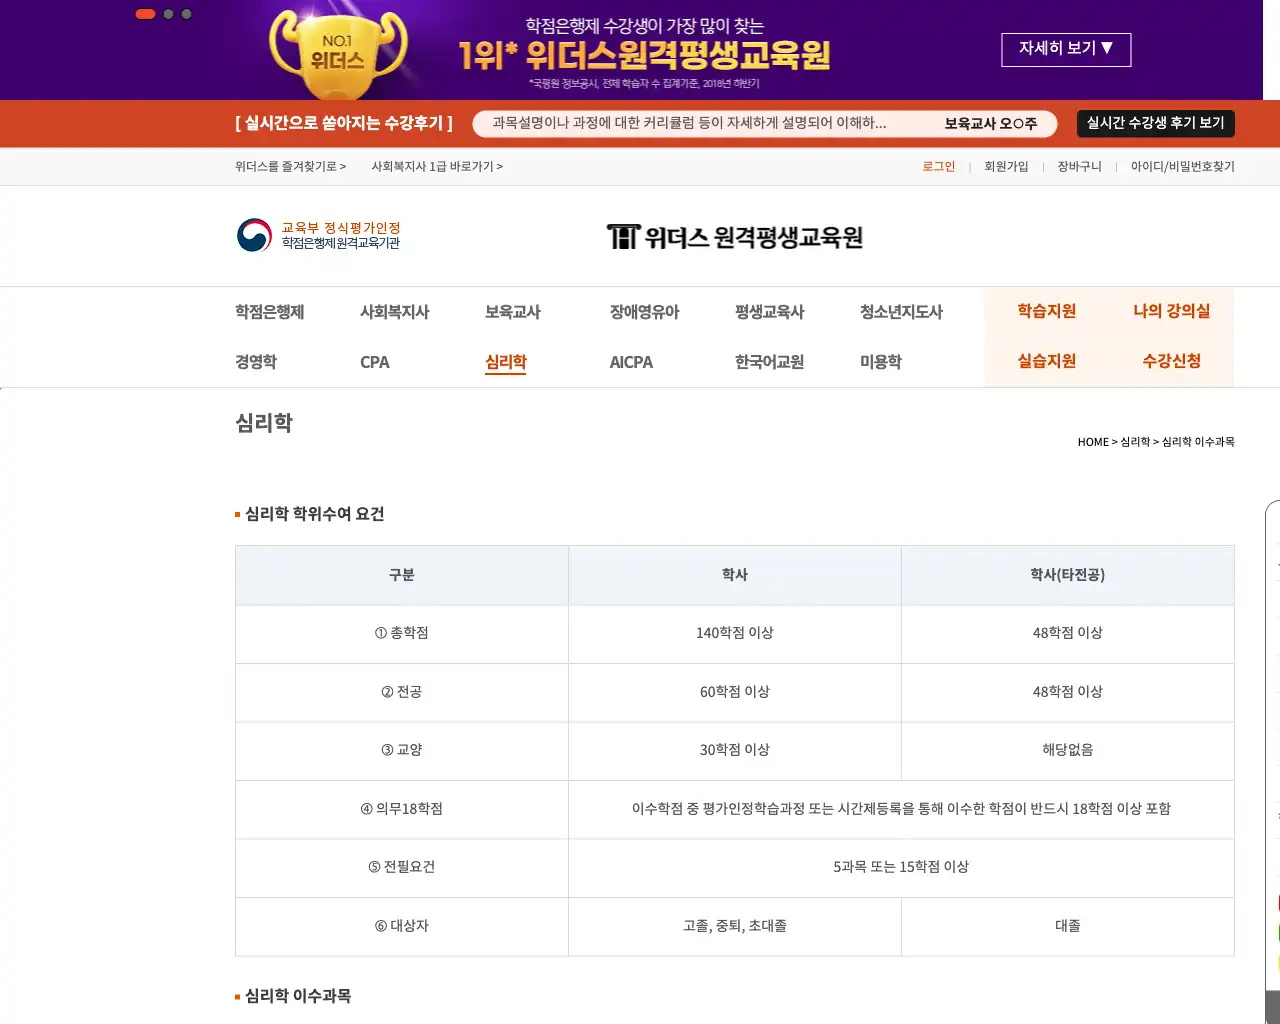
Task: Click the 위더스를 즐겨찾기로 link
Action: (x=290, y=166)
